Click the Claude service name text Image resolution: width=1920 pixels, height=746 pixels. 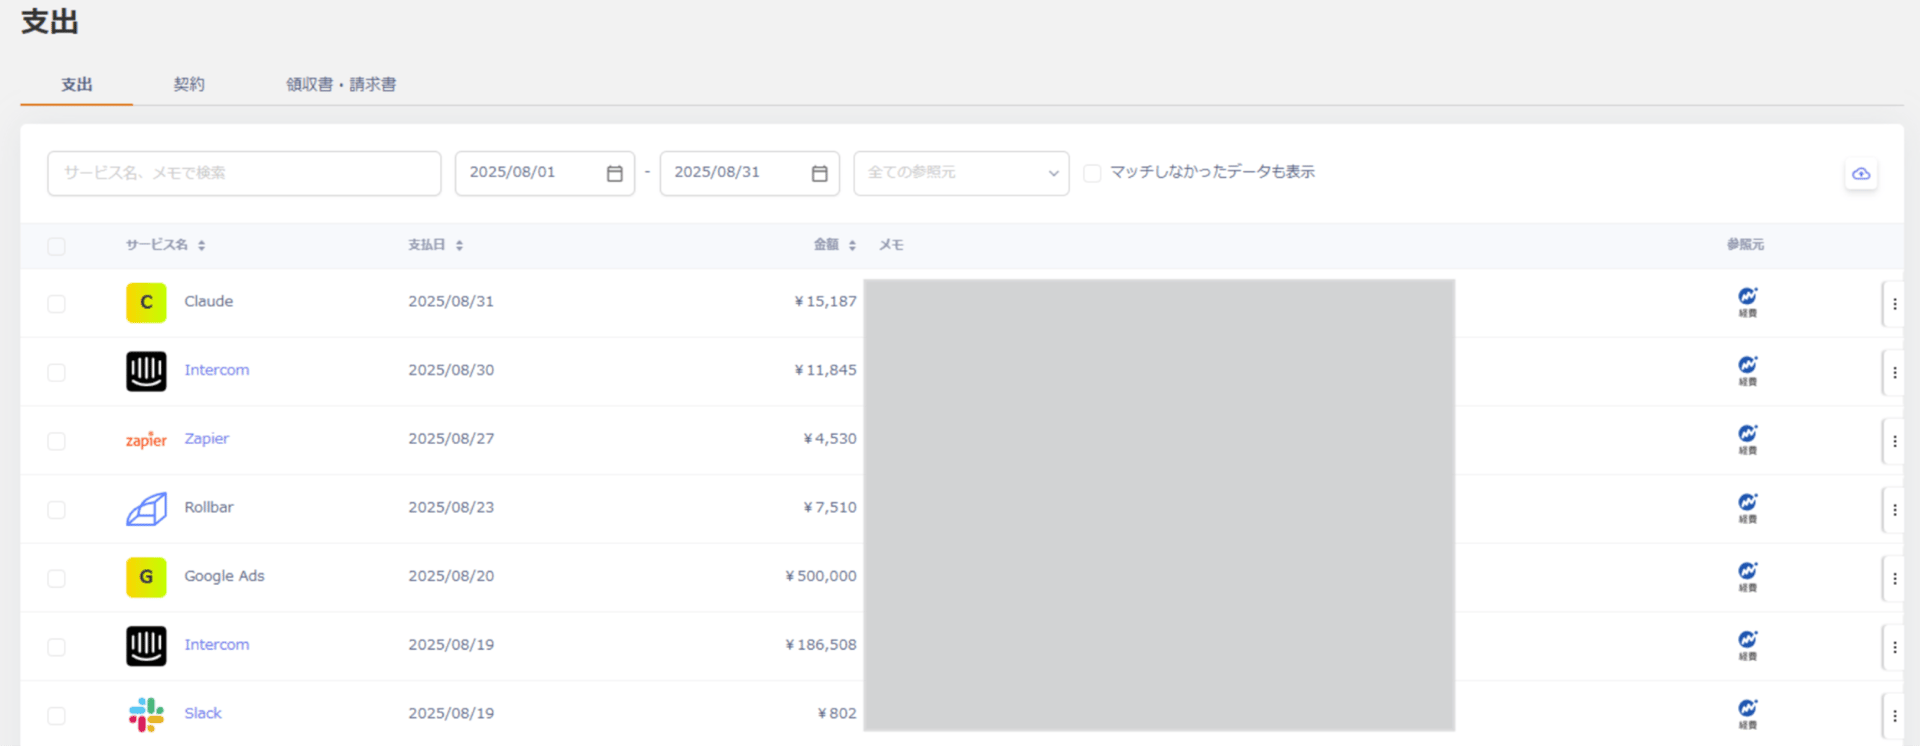click(x=209, y=301)
